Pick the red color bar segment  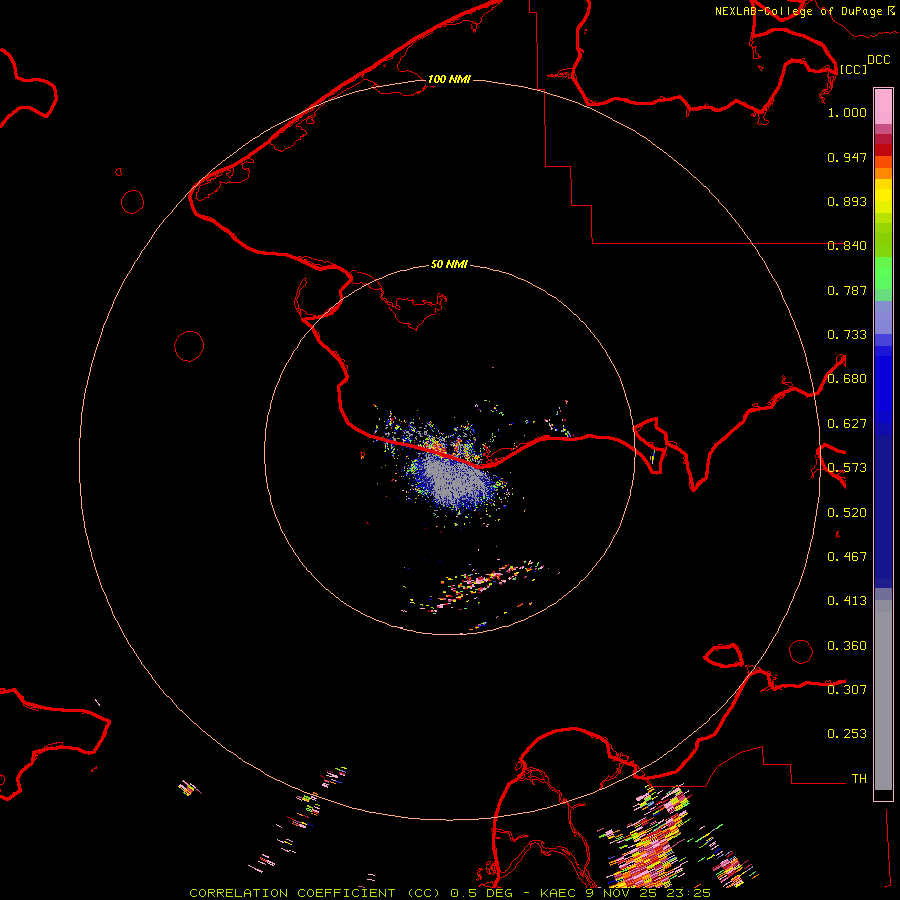click(883, 150)
